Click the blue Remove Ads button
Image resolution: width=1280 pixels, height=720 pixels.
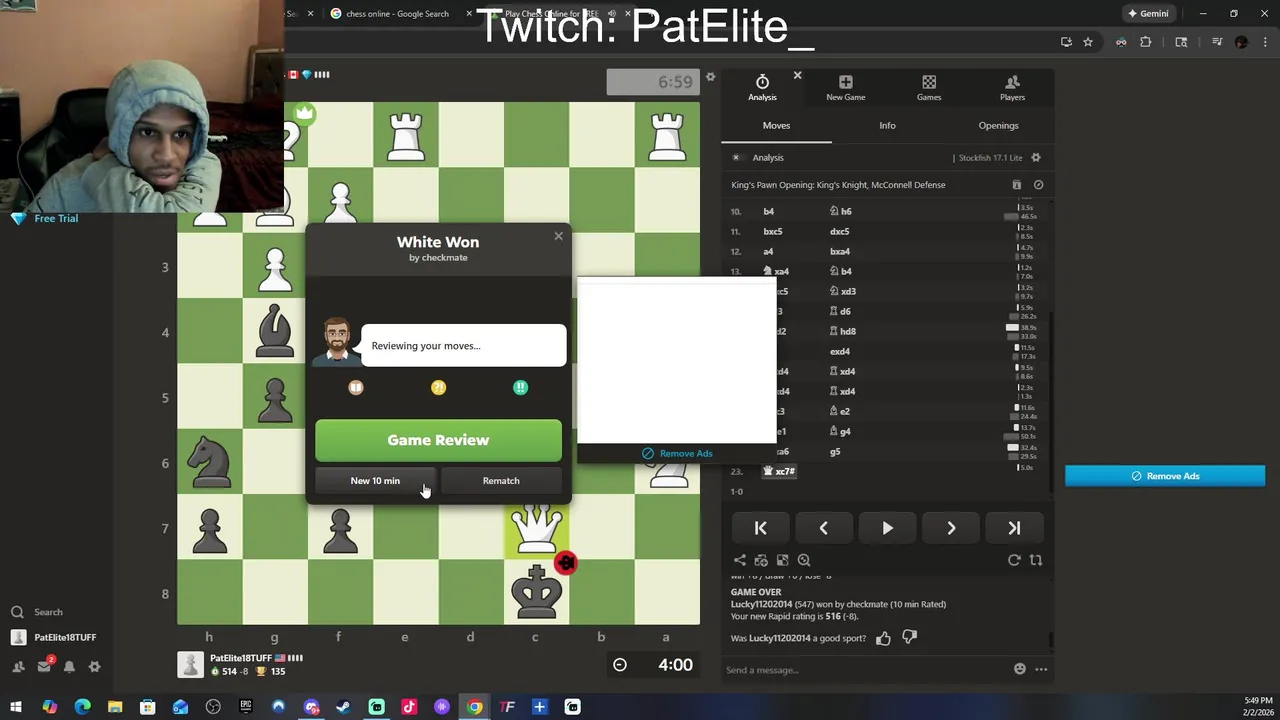(1165, 476)
